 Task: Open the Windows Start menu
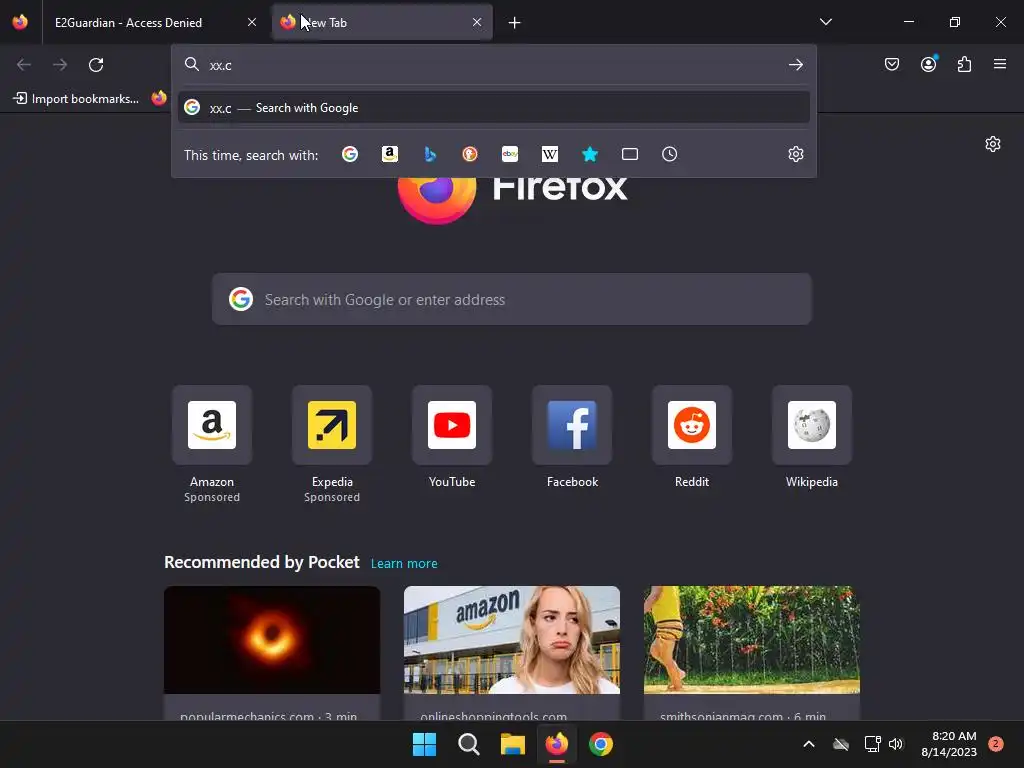click(x=424, y=744)
